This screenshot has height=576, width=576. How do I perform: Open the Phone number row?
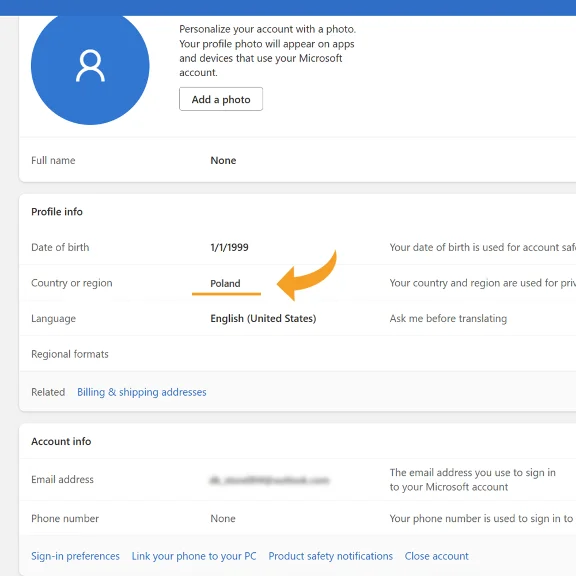pyautogui.click(x=297, y=518)
